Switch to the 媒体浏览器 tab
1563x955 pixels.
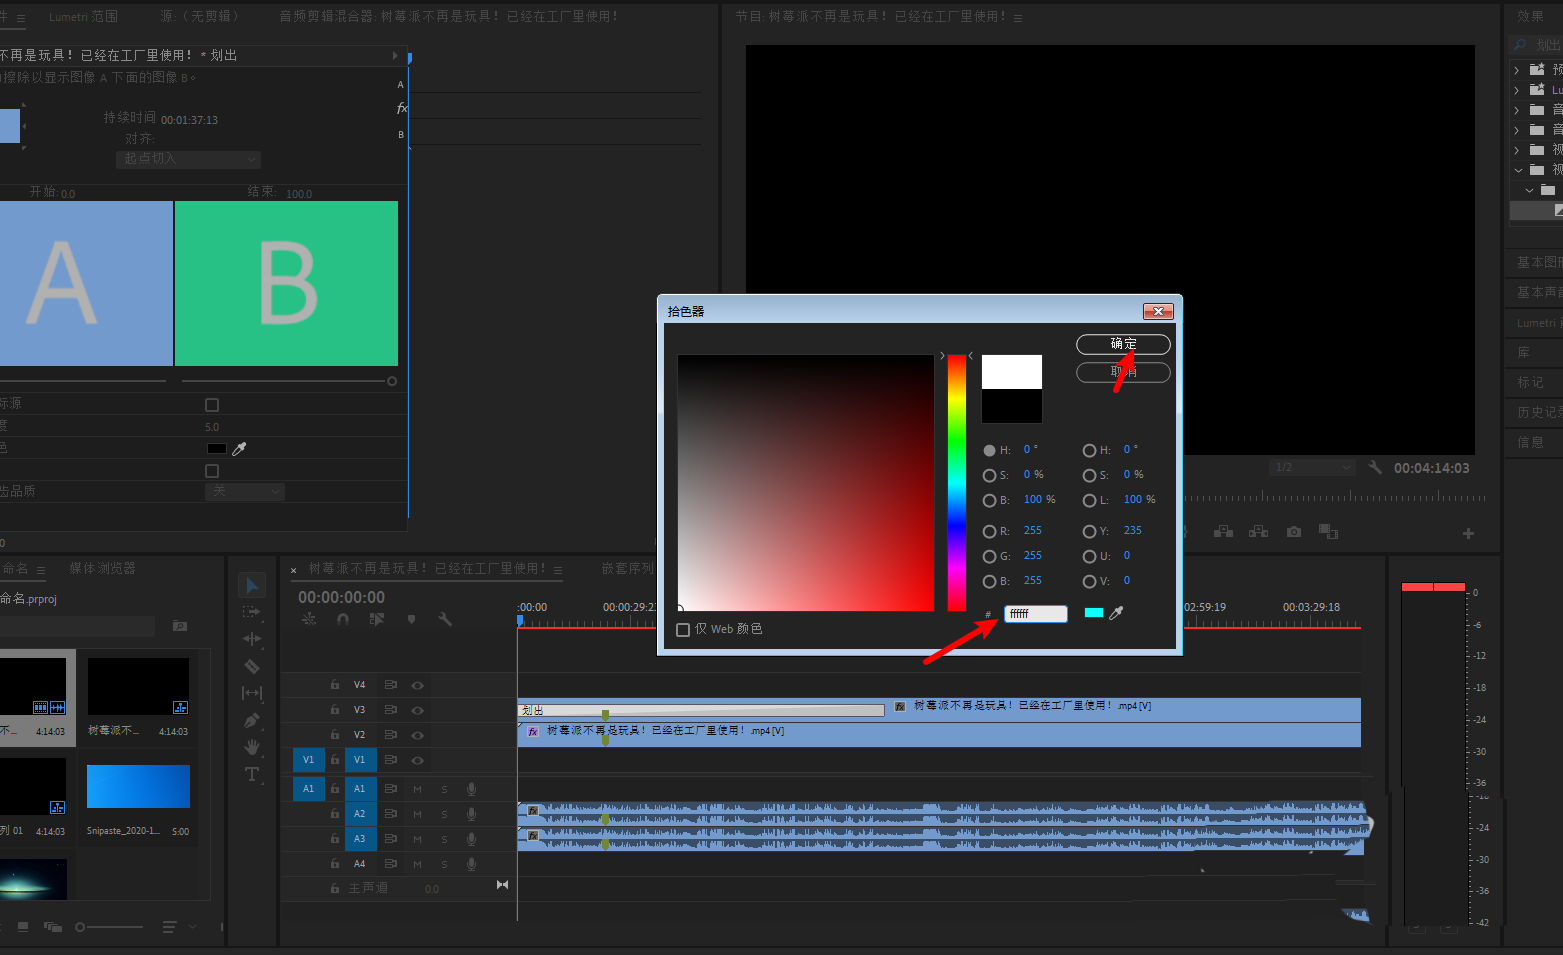(x=102, y=568)
